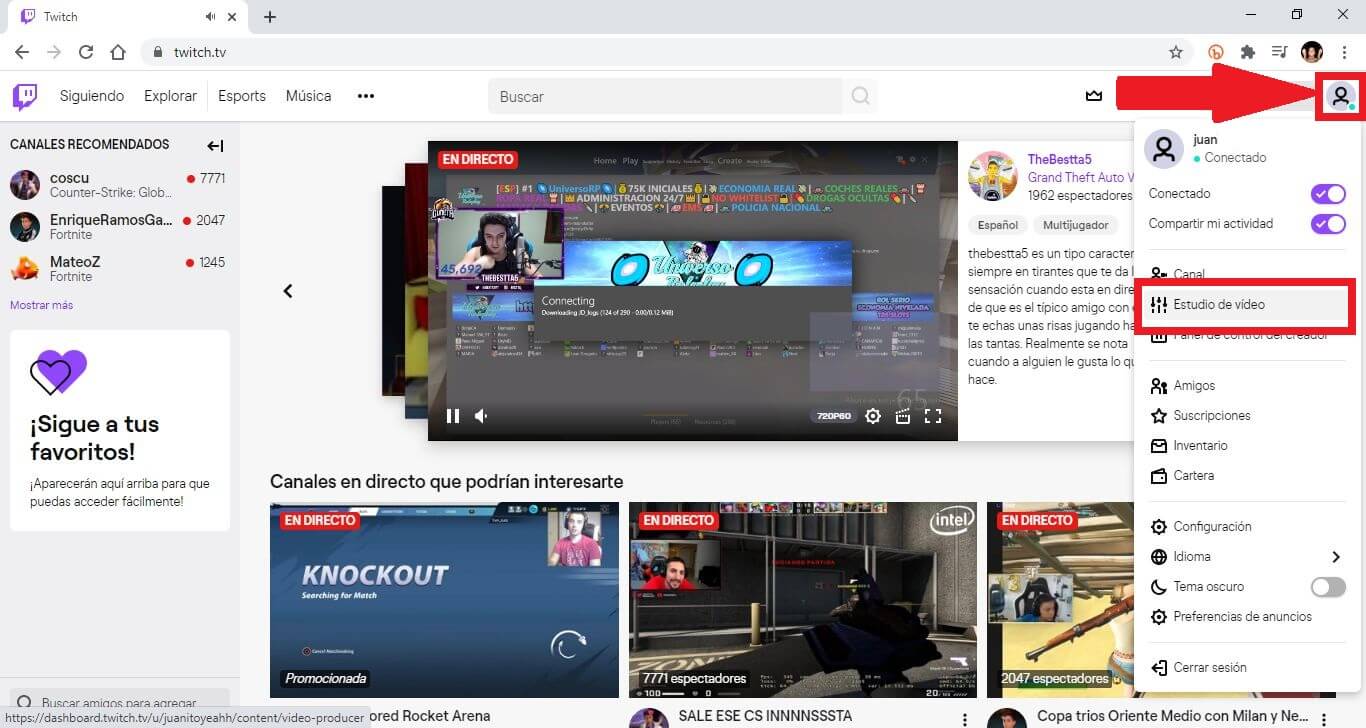1366x728 pixels.
Task: Click the Twitch logo home icon
Action: pos(25,96)
